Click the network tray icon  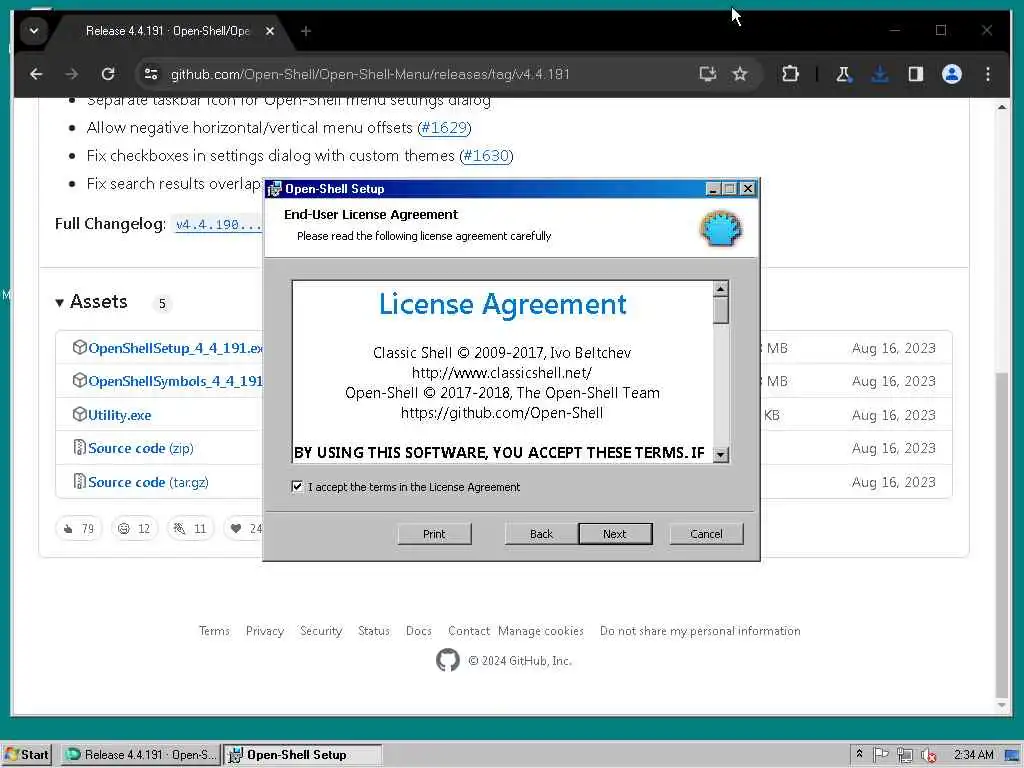tap(904, 756)
